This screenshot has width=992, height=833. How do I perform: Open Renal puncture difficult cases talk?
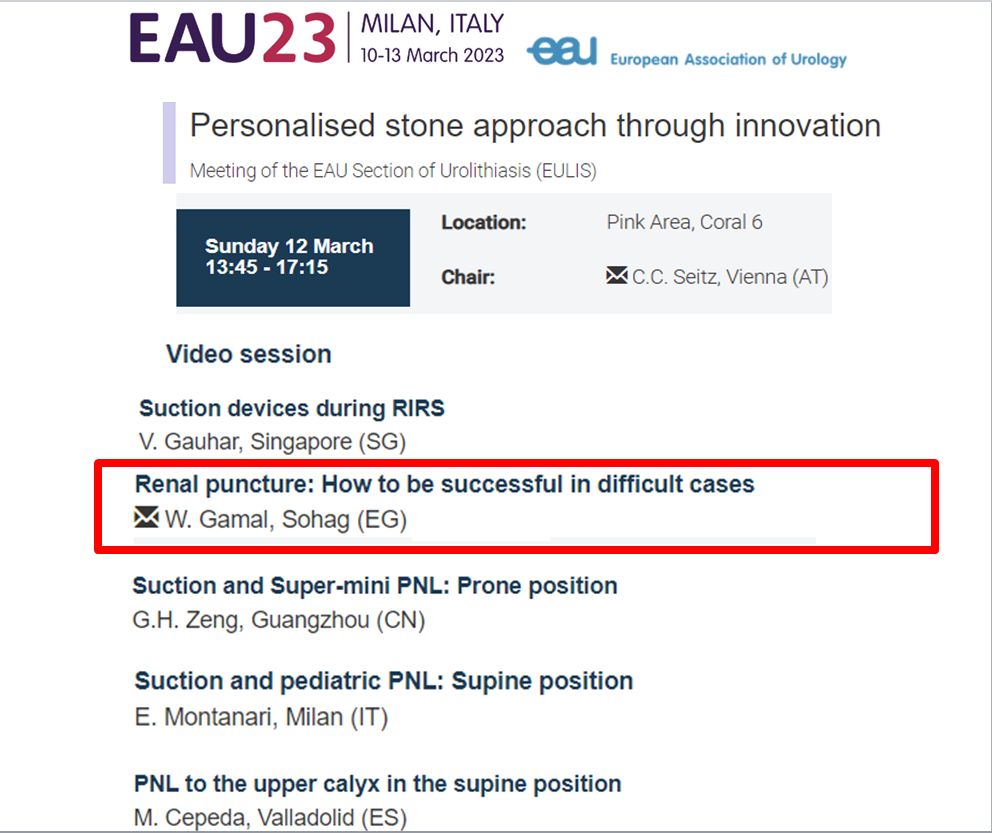(x=444, y=484)
